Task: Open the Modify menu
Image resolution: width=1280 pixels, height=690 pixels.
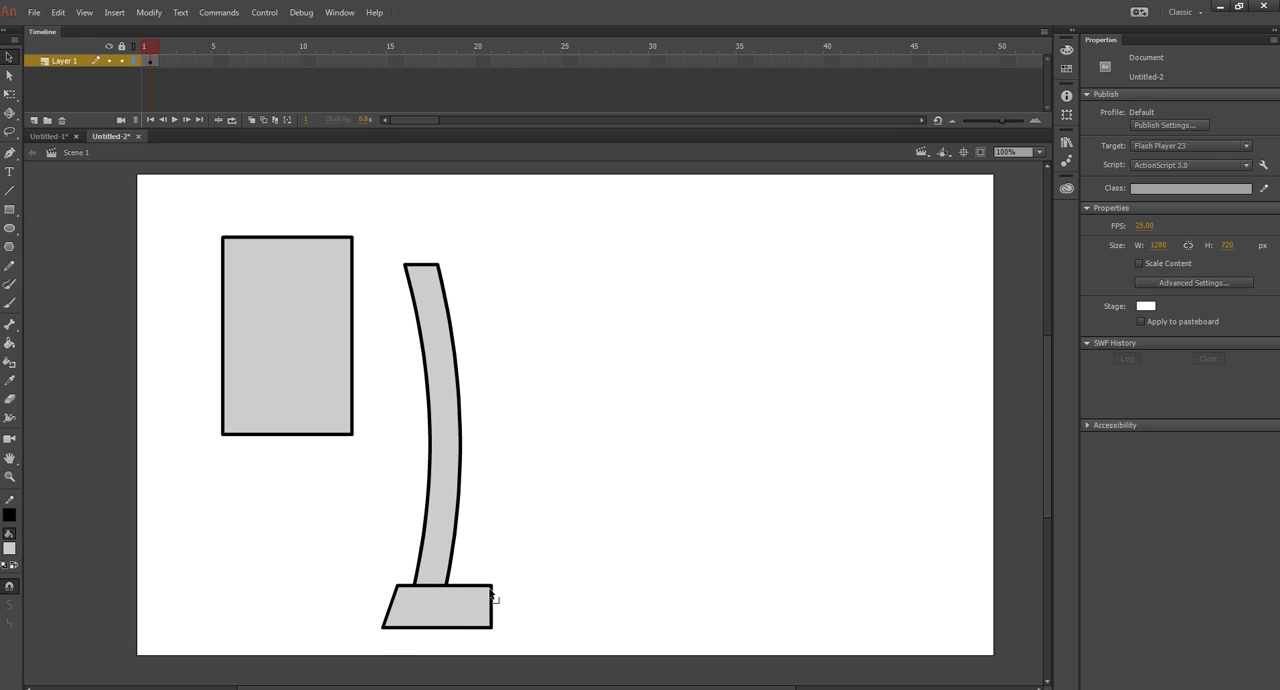Action: (149, 13)
